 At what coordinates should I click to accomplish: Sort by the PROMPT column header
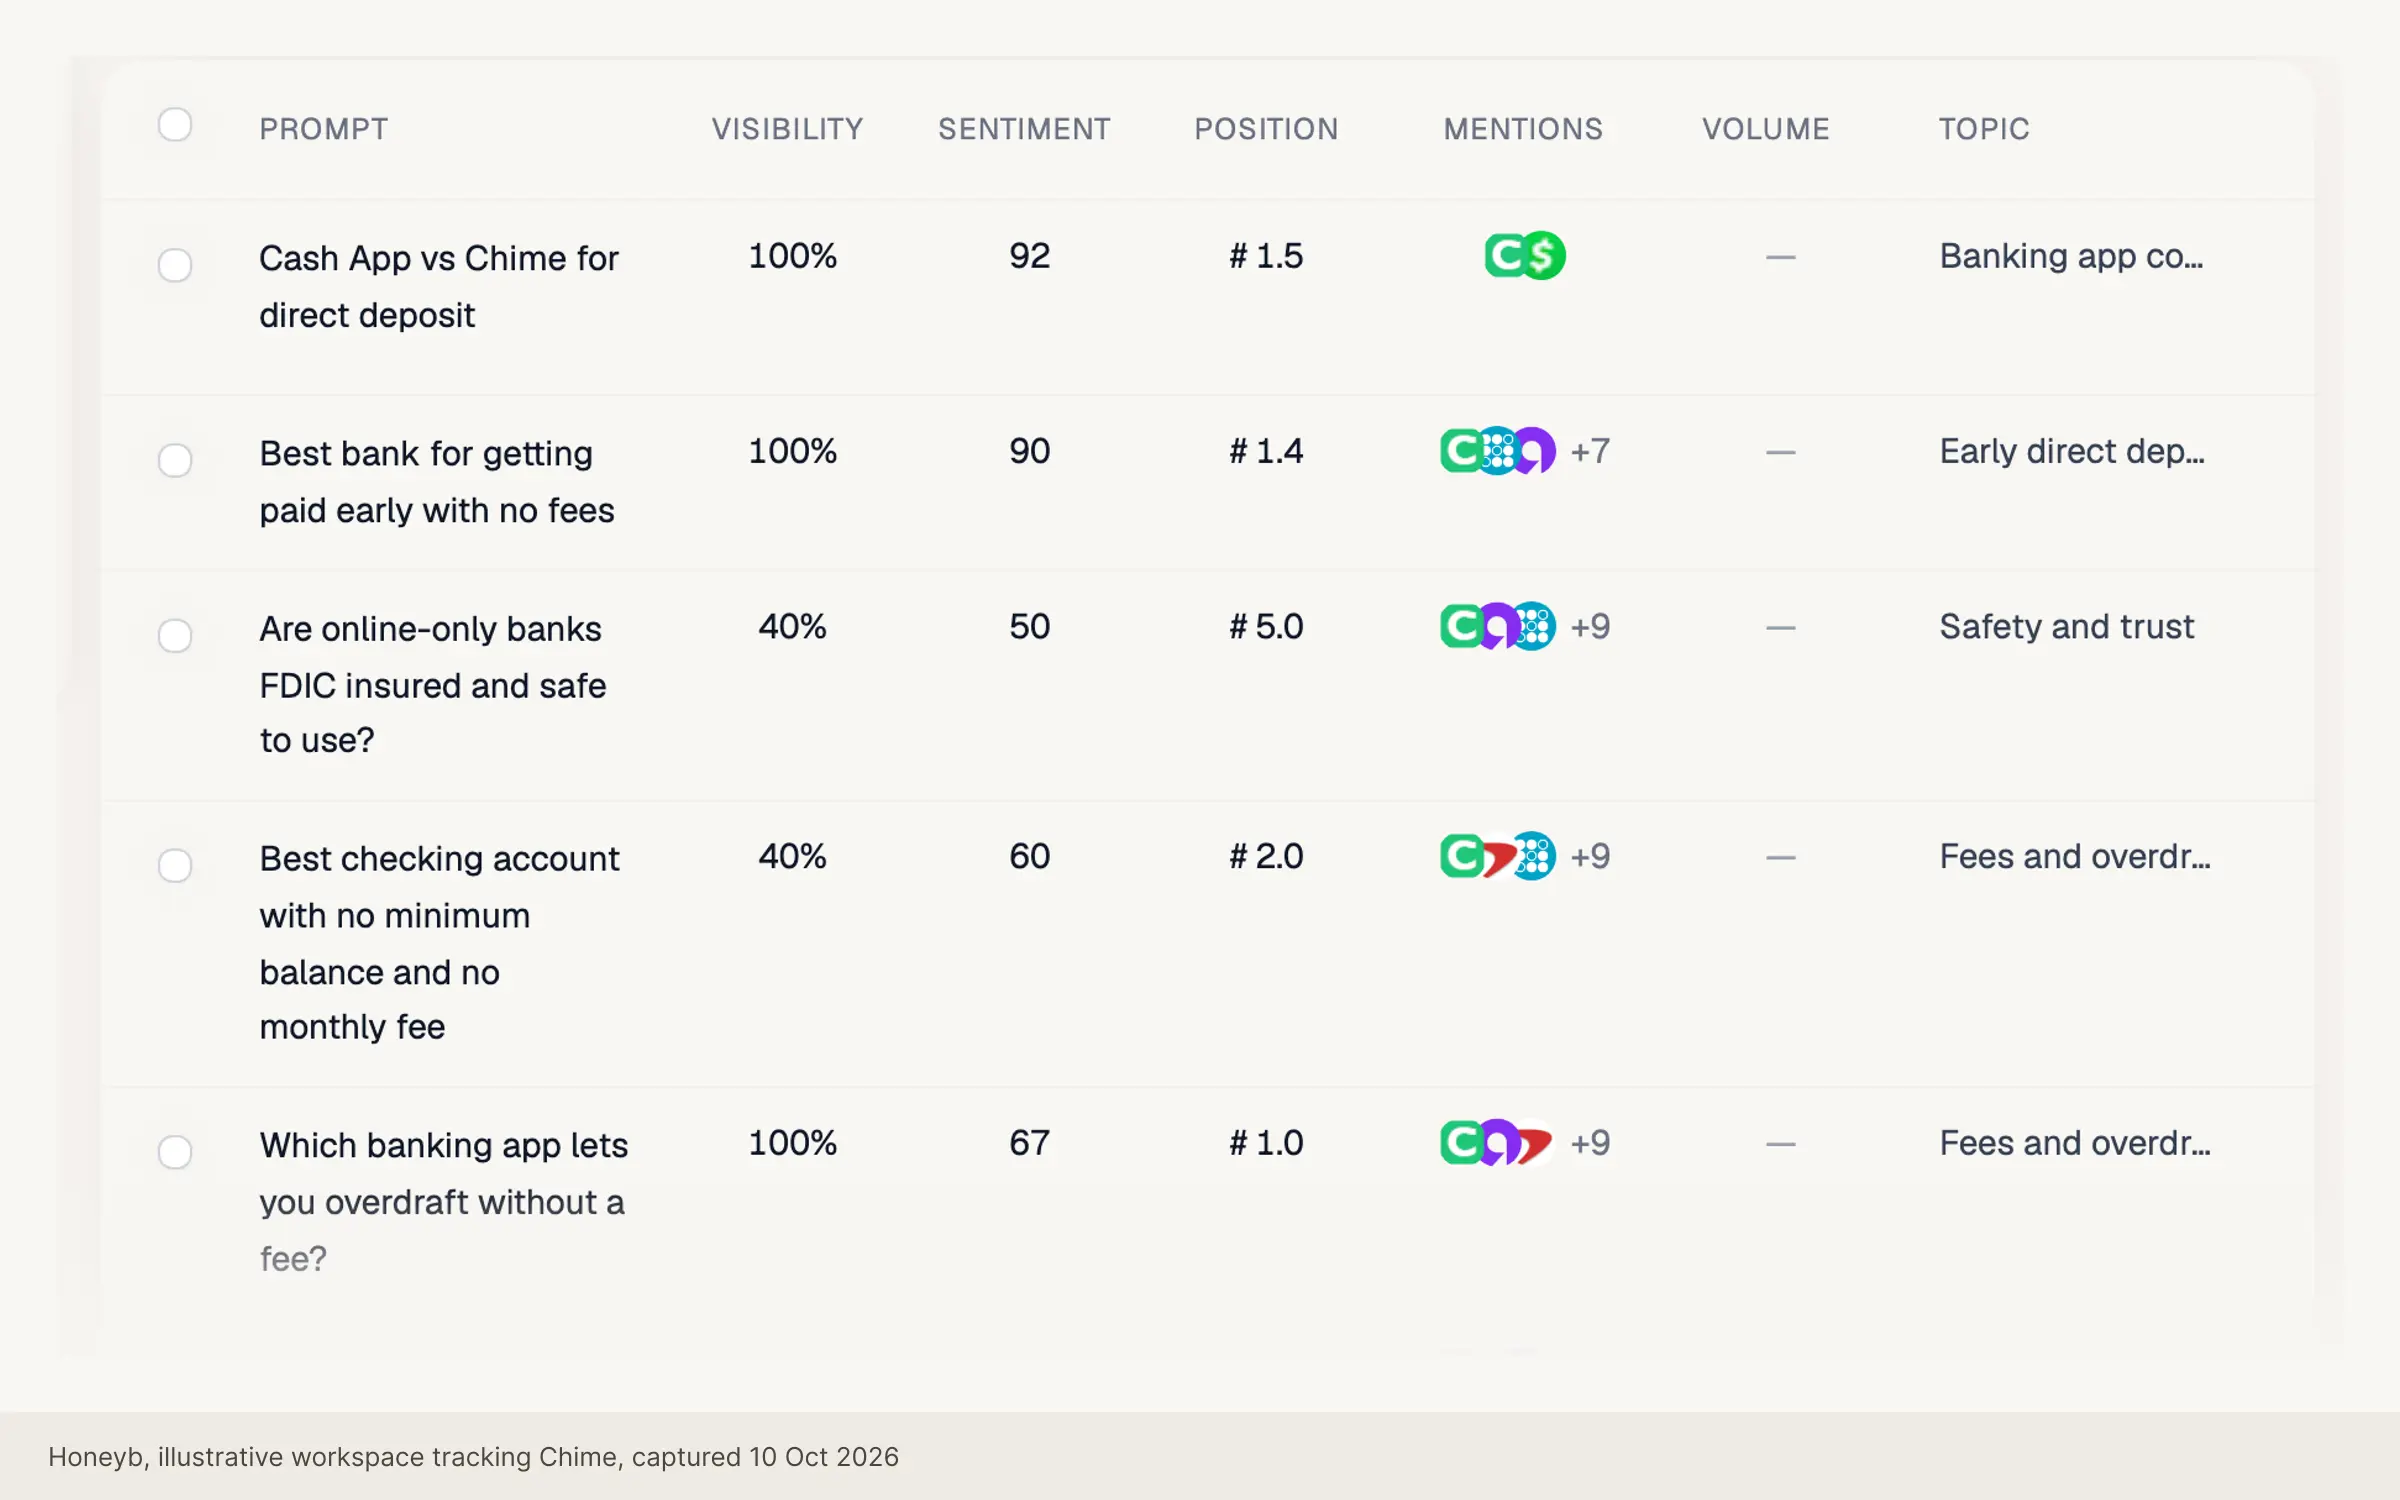coord(324,129)
